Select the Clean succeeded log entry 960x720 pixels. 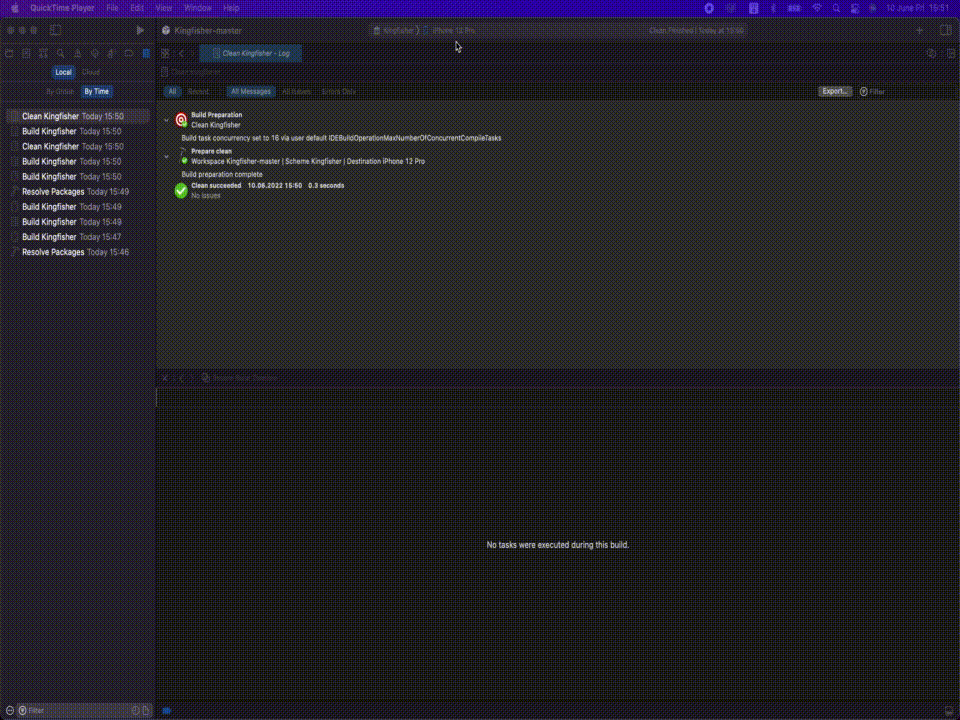[x=259, y=190]
